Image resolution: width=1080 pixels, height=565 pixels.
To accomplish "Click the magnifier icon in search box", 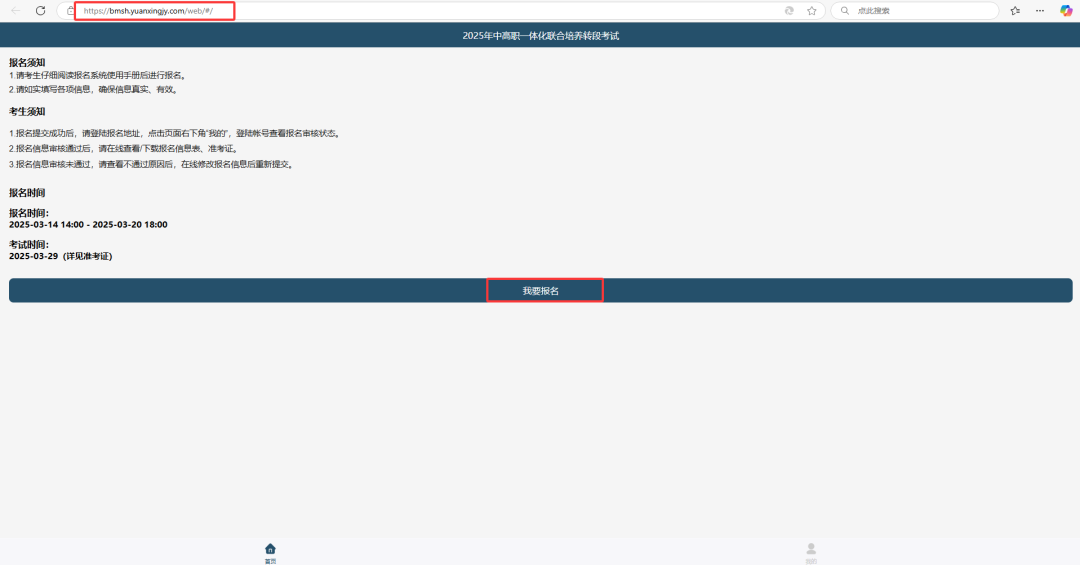I will click(844, 11).
